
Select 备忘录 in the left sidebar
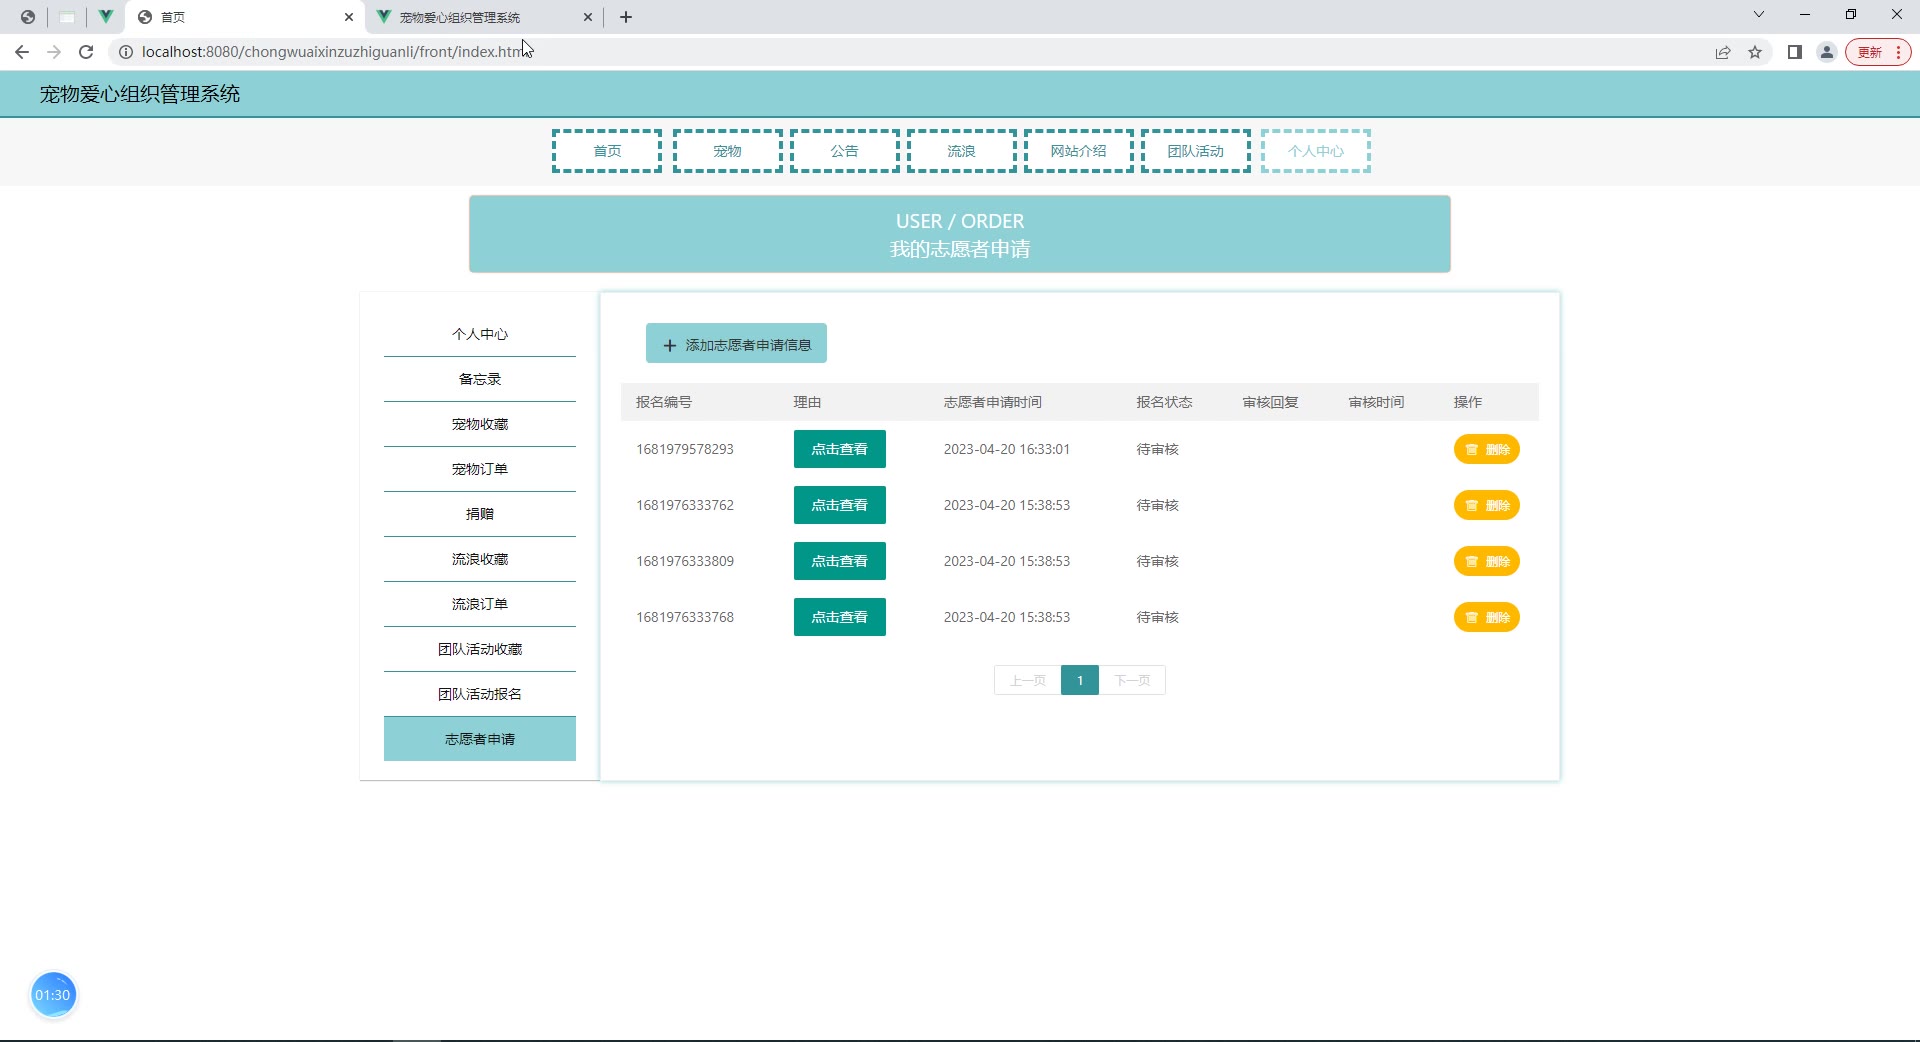(480, 379)
